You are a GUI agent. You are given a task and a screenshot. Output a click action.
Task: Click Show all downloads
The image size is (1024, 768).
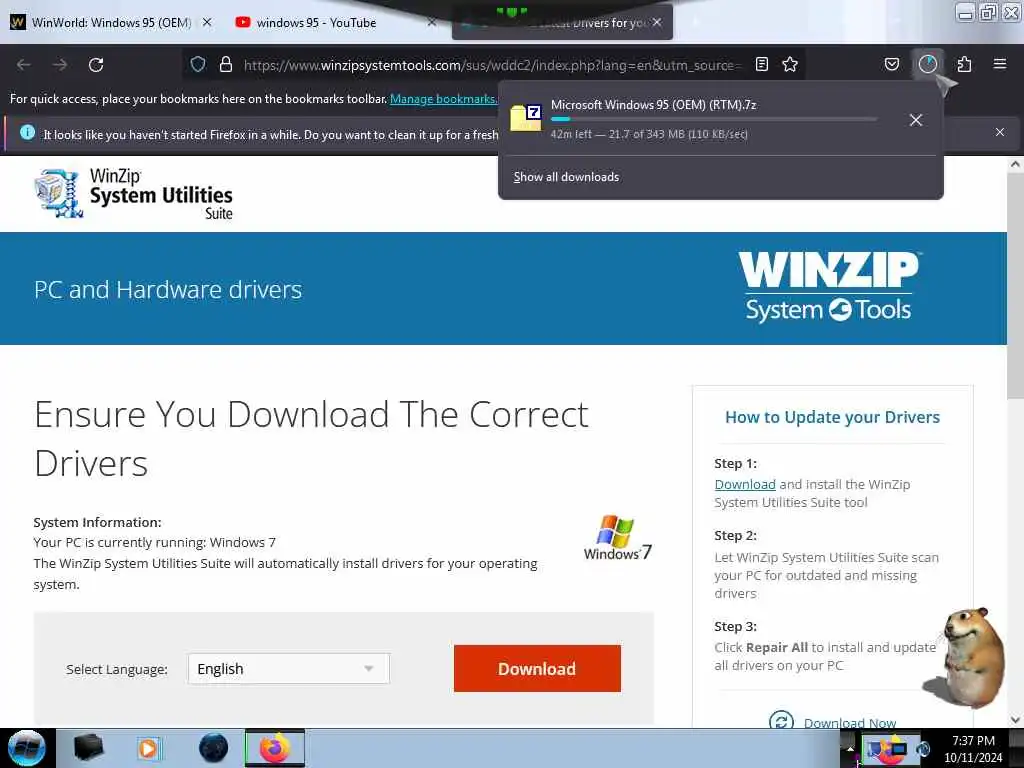[x=566, y=177]
